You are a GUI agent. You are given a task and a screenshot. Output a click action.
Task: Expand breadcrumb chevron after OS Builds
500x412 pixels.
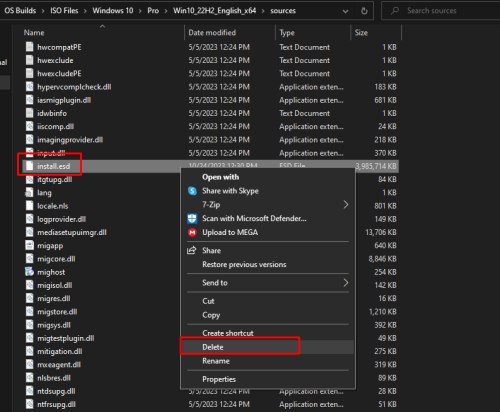click(43, 11)
